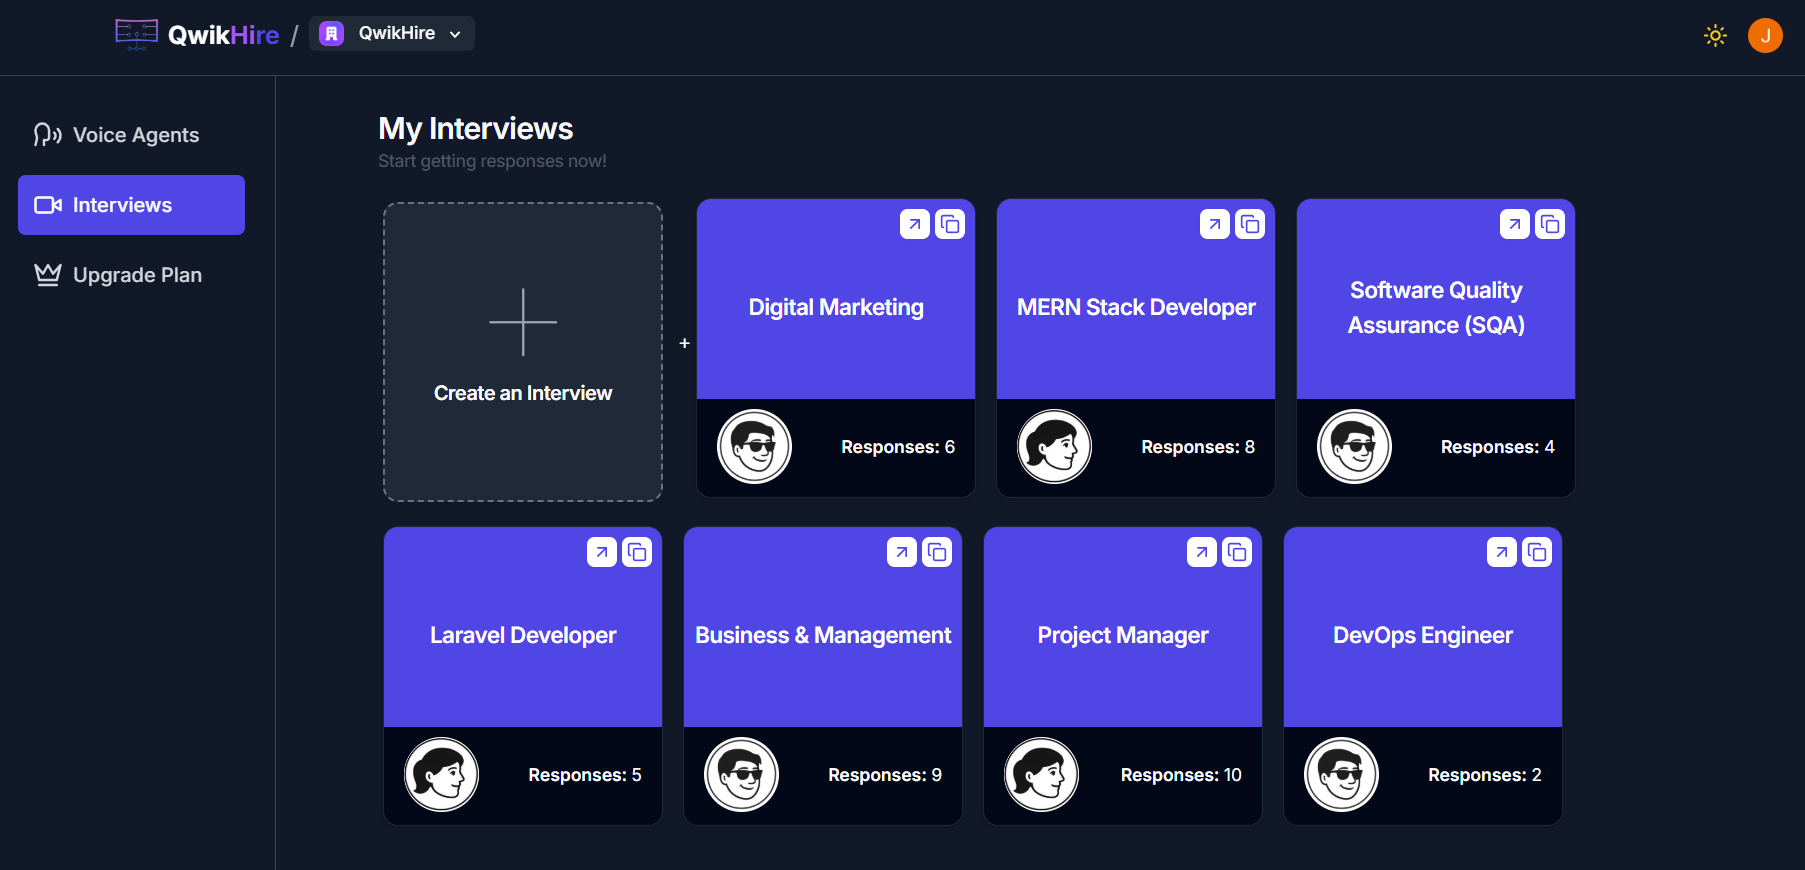
Task: Copy link icon on MERN Stack Developer card
Action: (x=1250, y=224)
